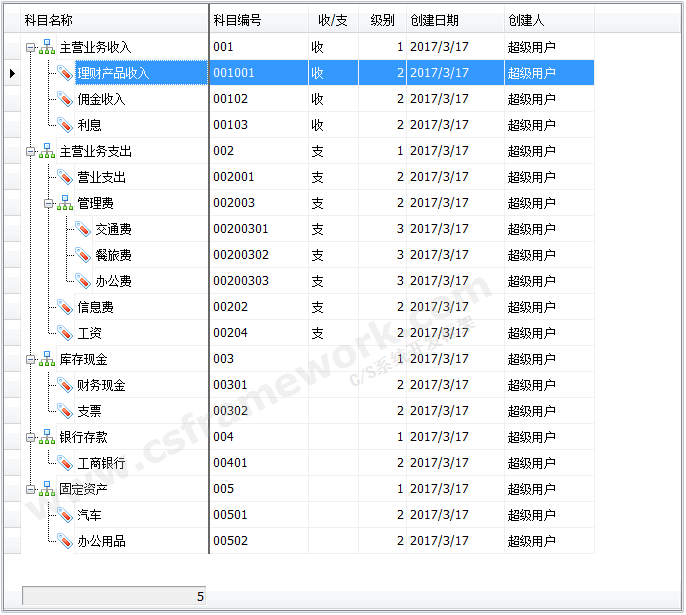Click the hierarchy icon beside 主营业务收入
This screenshot has width=686, height=615.
click(47, 47)
